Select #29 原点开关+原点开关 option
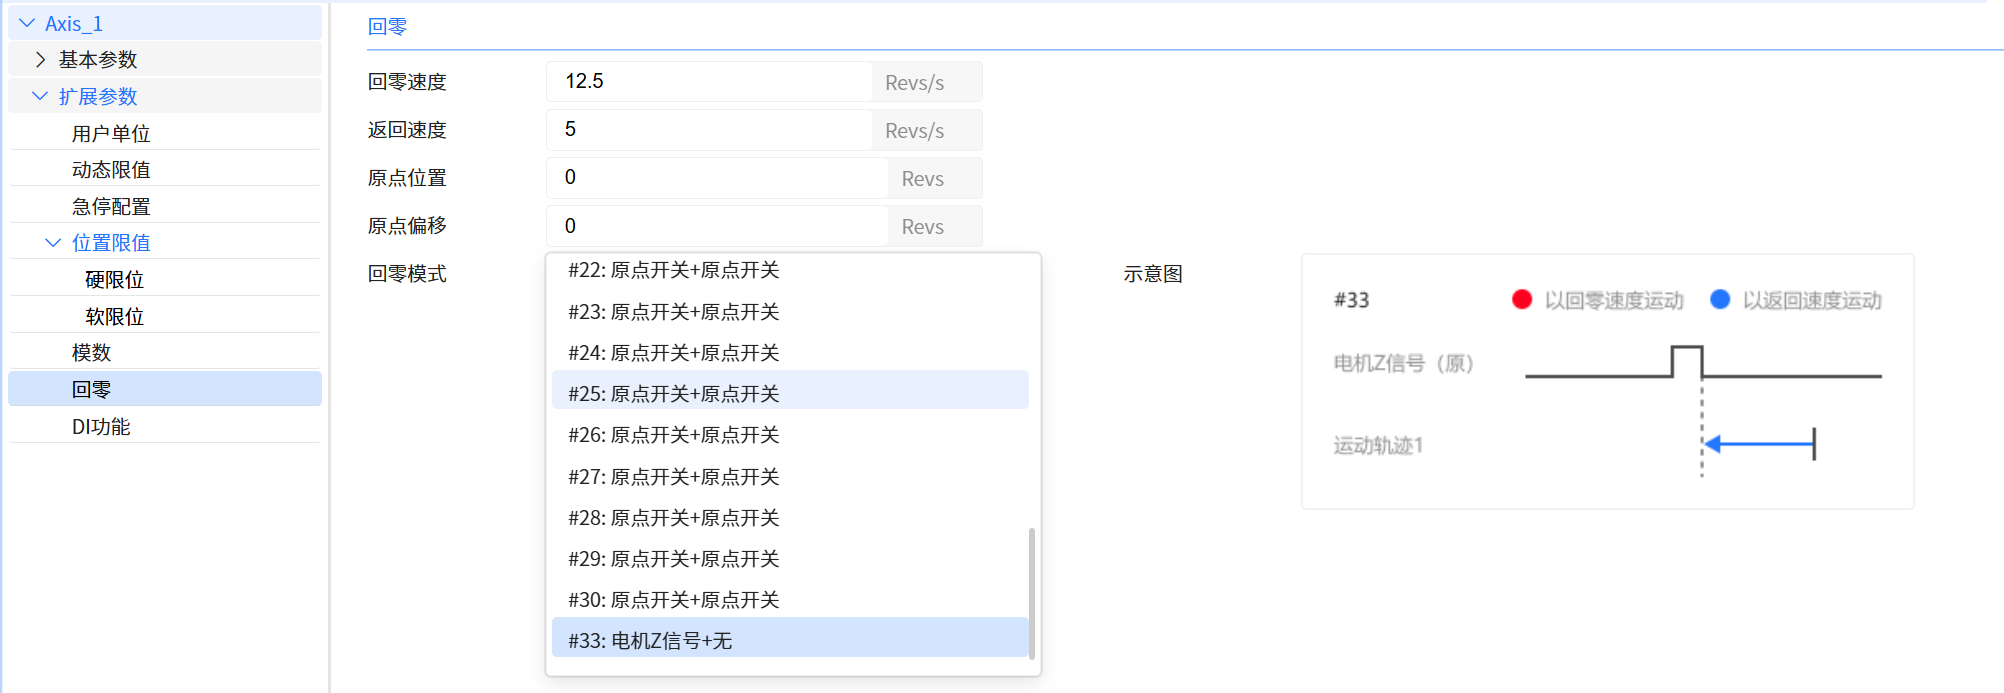2004x693 pixels. click(790, 558)
